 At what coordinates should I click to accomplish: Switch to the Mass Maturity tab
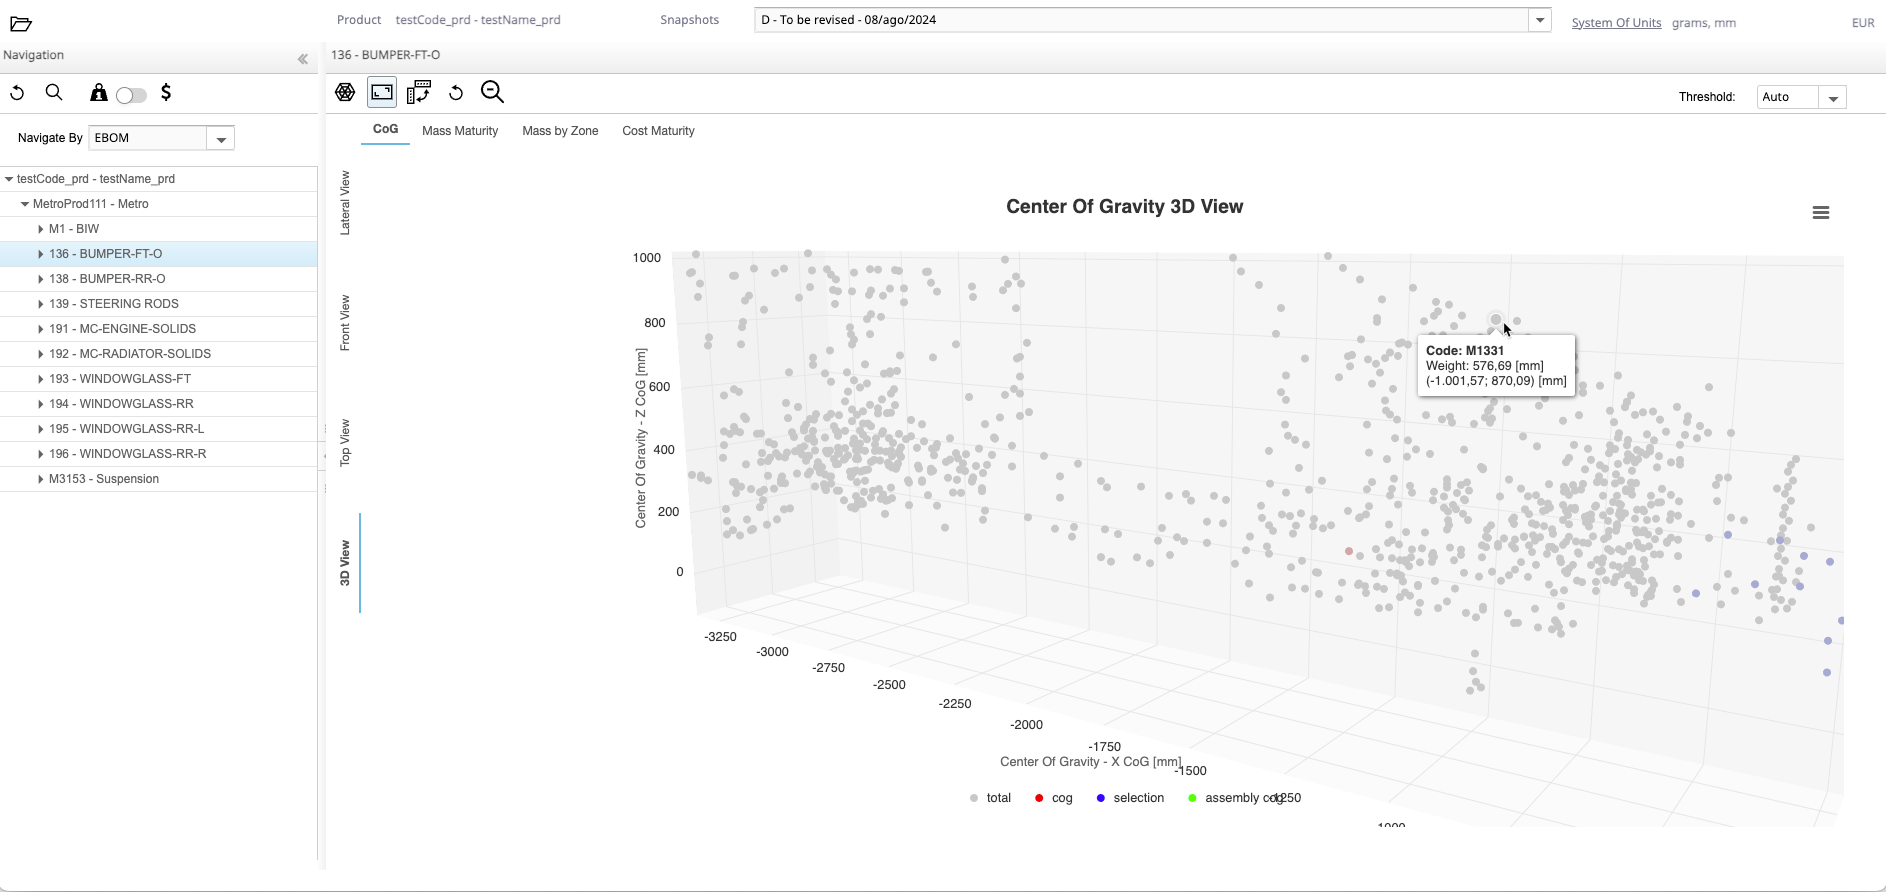coord(459,131)
